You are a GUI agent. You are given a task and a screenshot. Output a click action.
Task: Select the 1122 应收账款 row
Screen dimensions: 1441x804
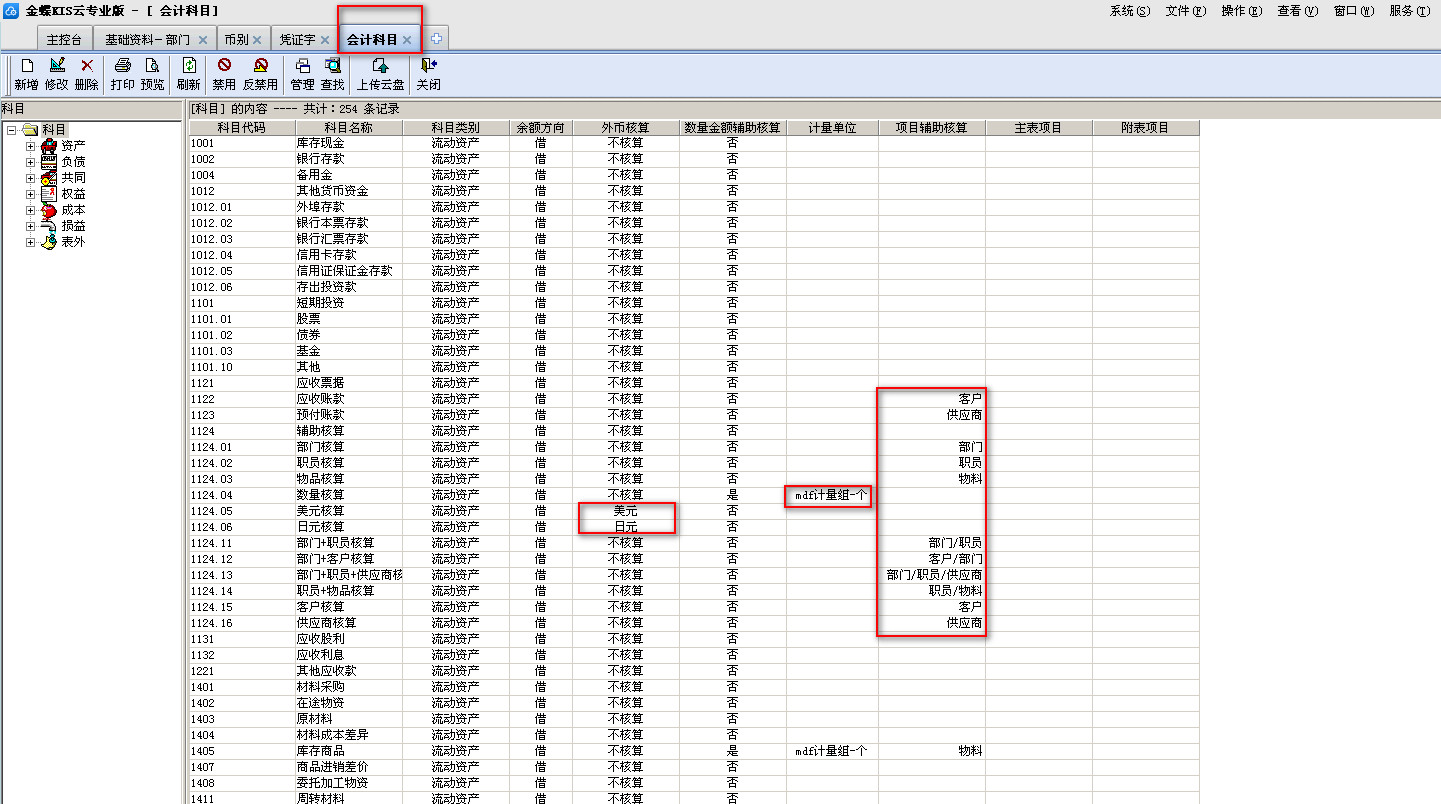click(x=320, y=399)
